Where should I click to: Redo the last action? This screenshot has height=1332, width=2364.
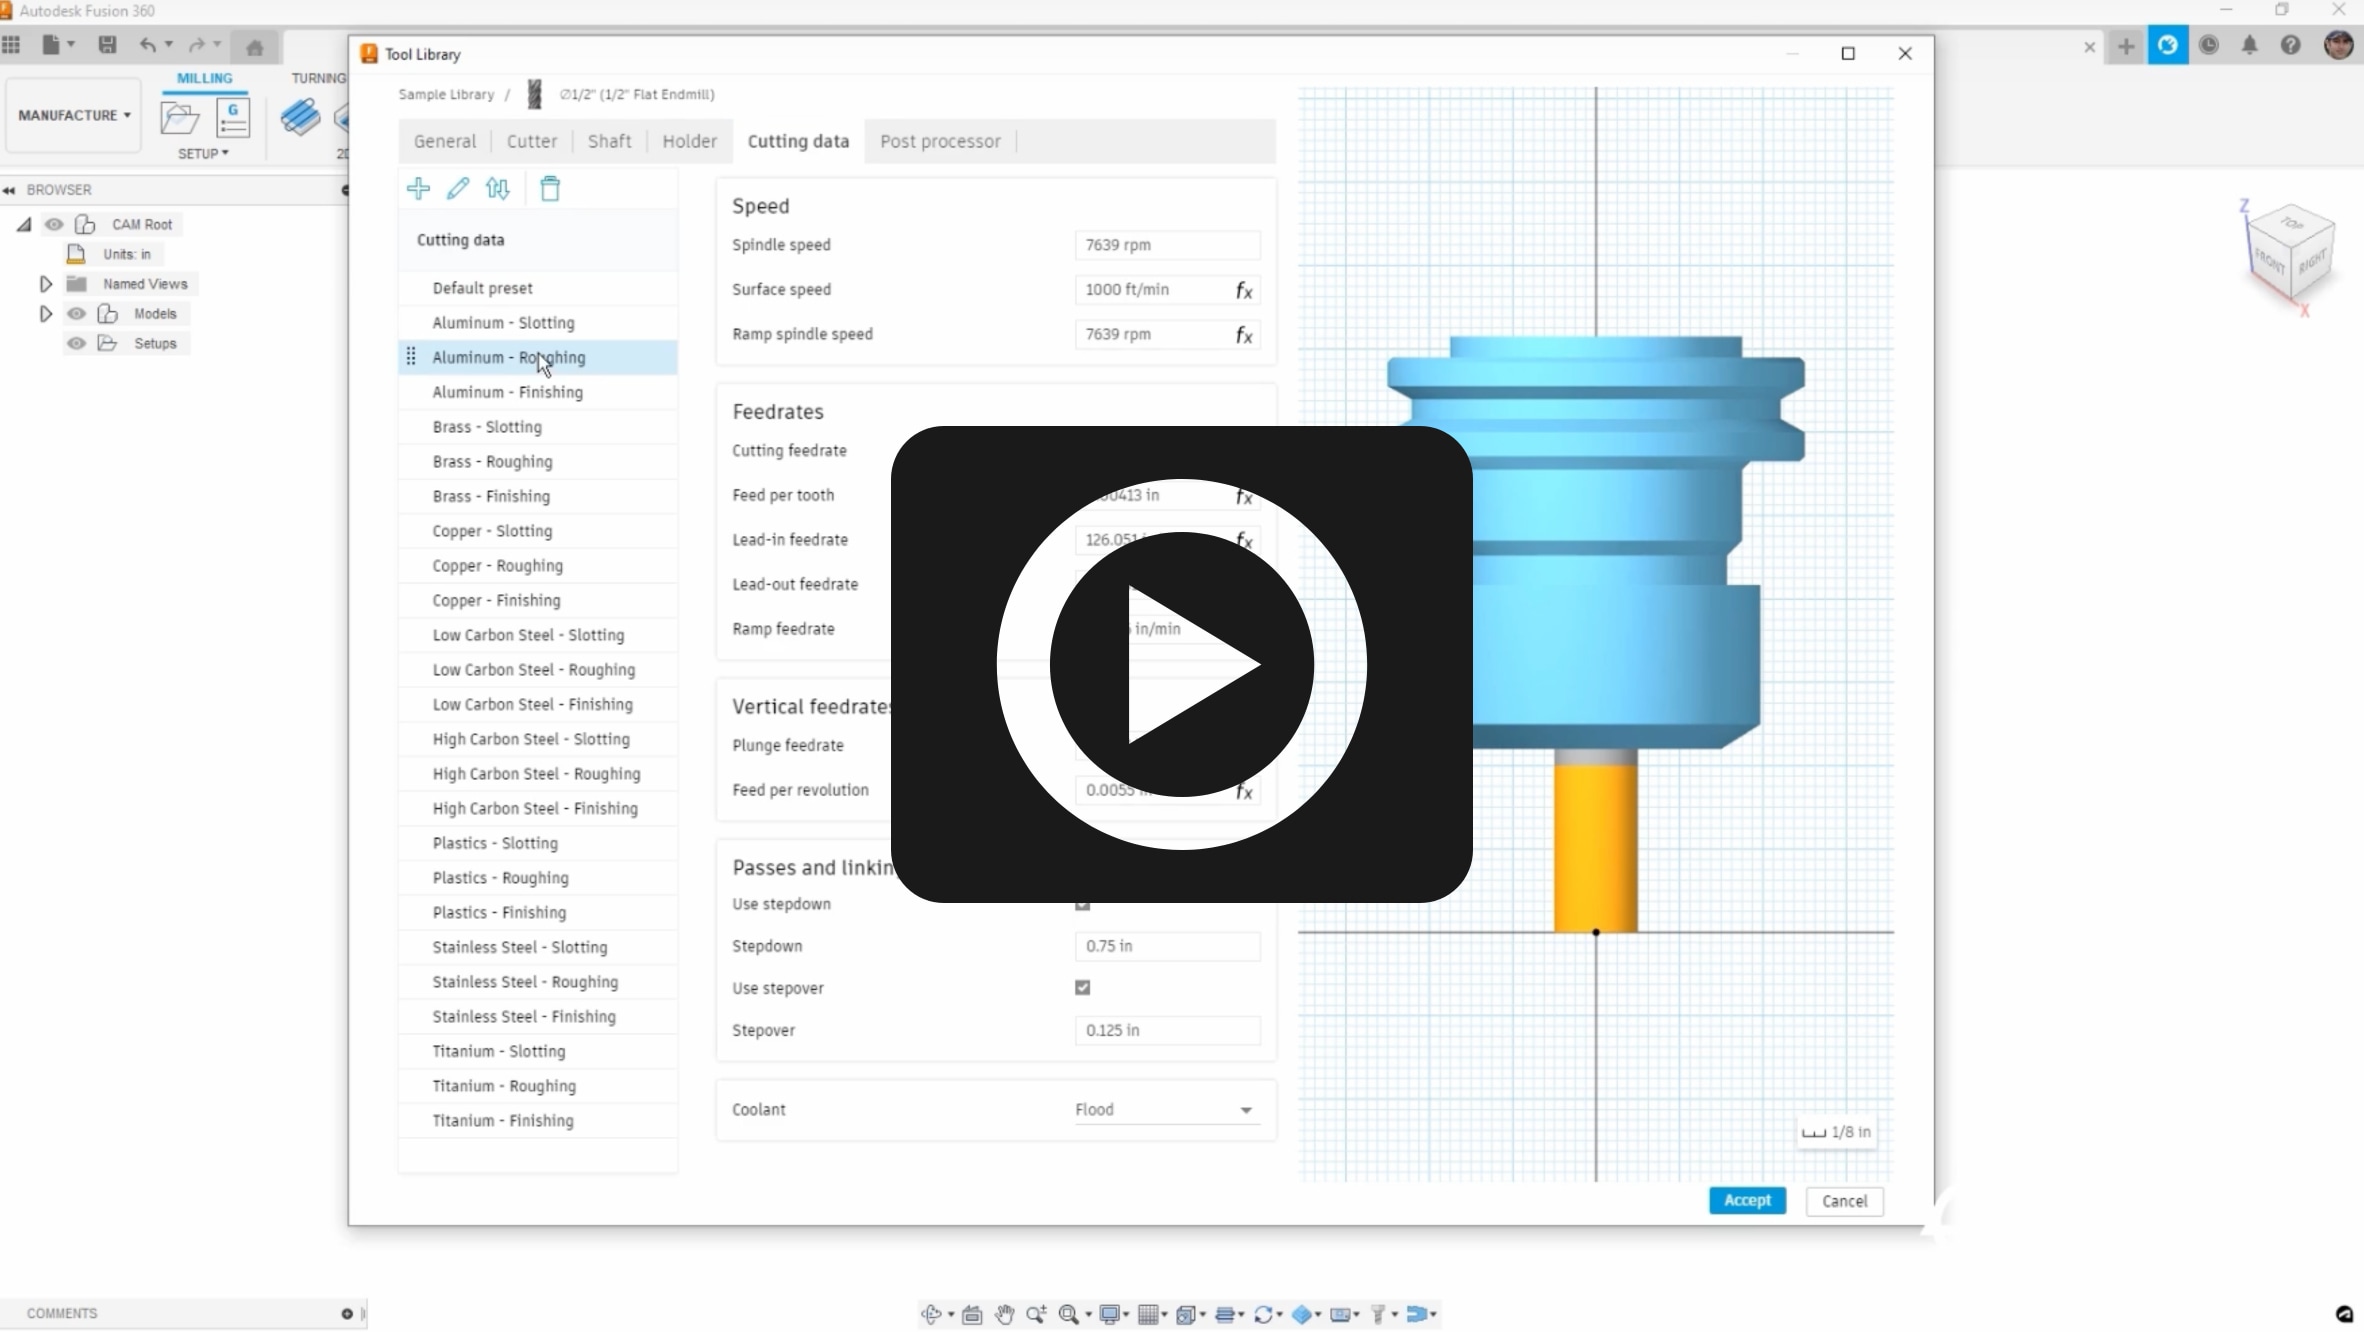pyautogui.click(x=197, y=45)
